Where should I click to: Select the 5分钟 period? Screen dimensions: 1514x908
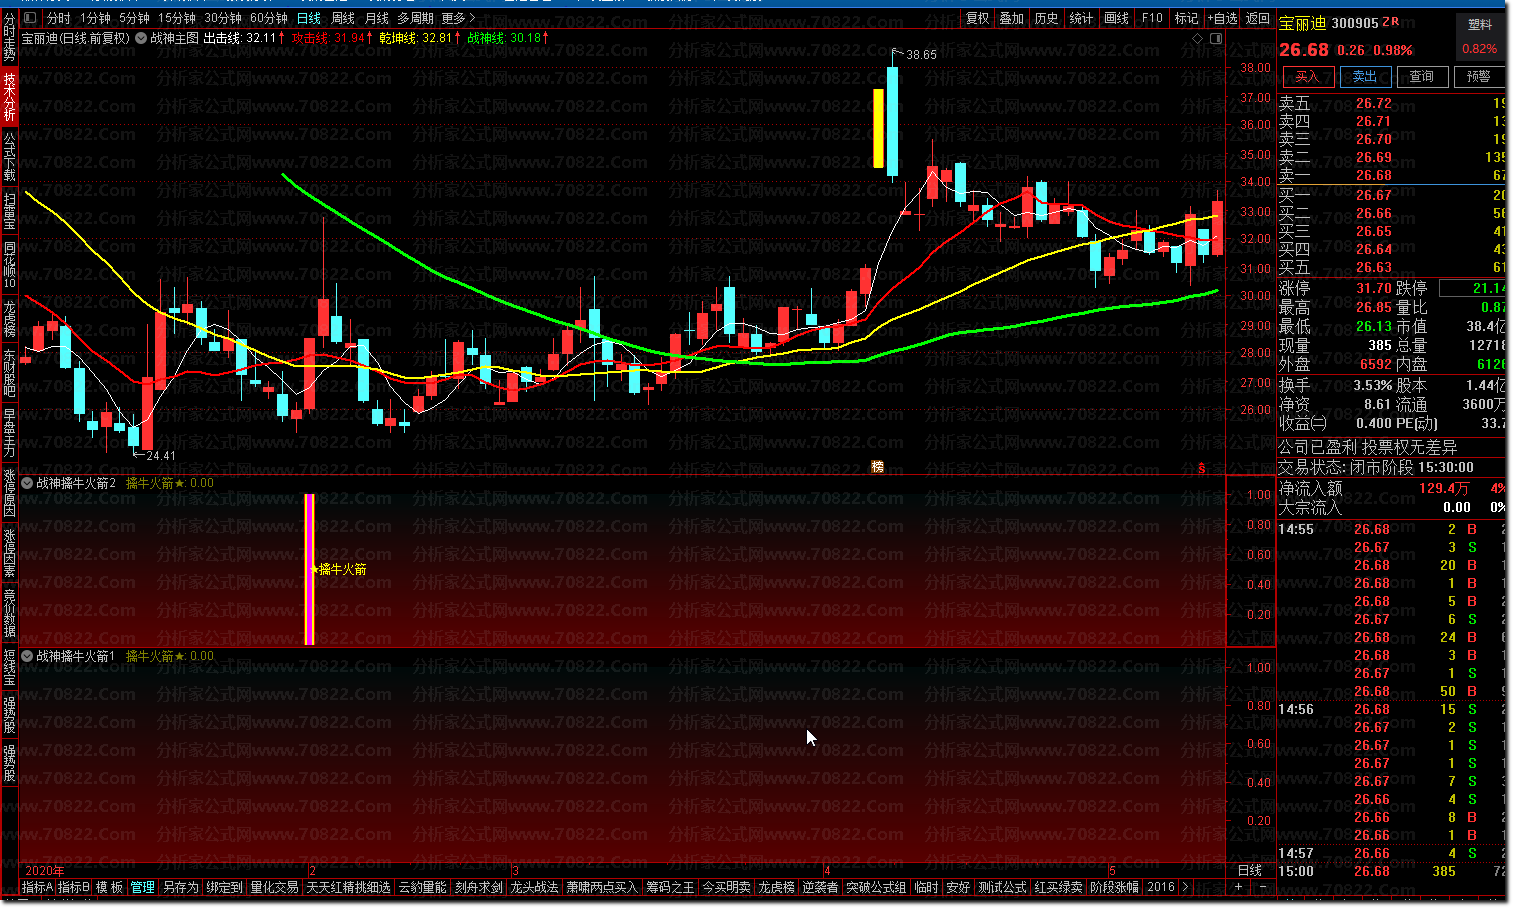(x=134, y=18)
